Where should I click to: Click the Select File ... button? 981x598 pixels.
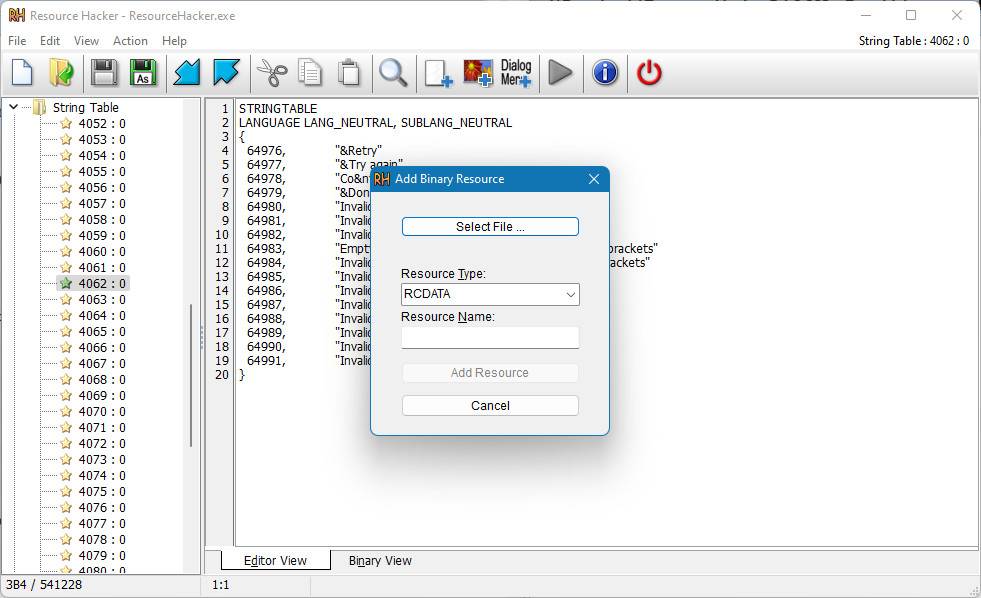click(490, 226)
